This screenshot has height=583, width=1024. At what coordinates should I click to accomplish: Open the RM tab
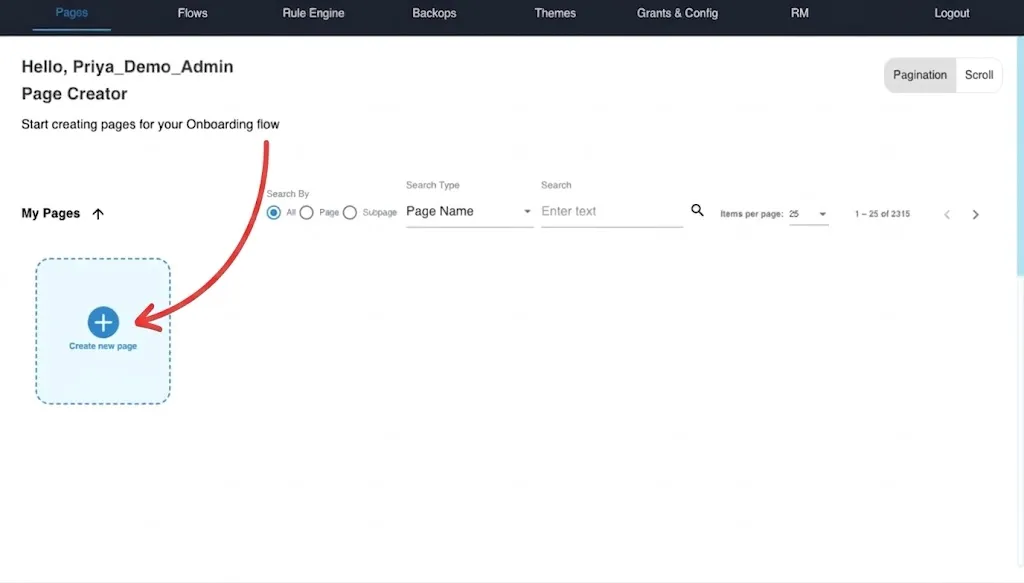pos(799,13)
